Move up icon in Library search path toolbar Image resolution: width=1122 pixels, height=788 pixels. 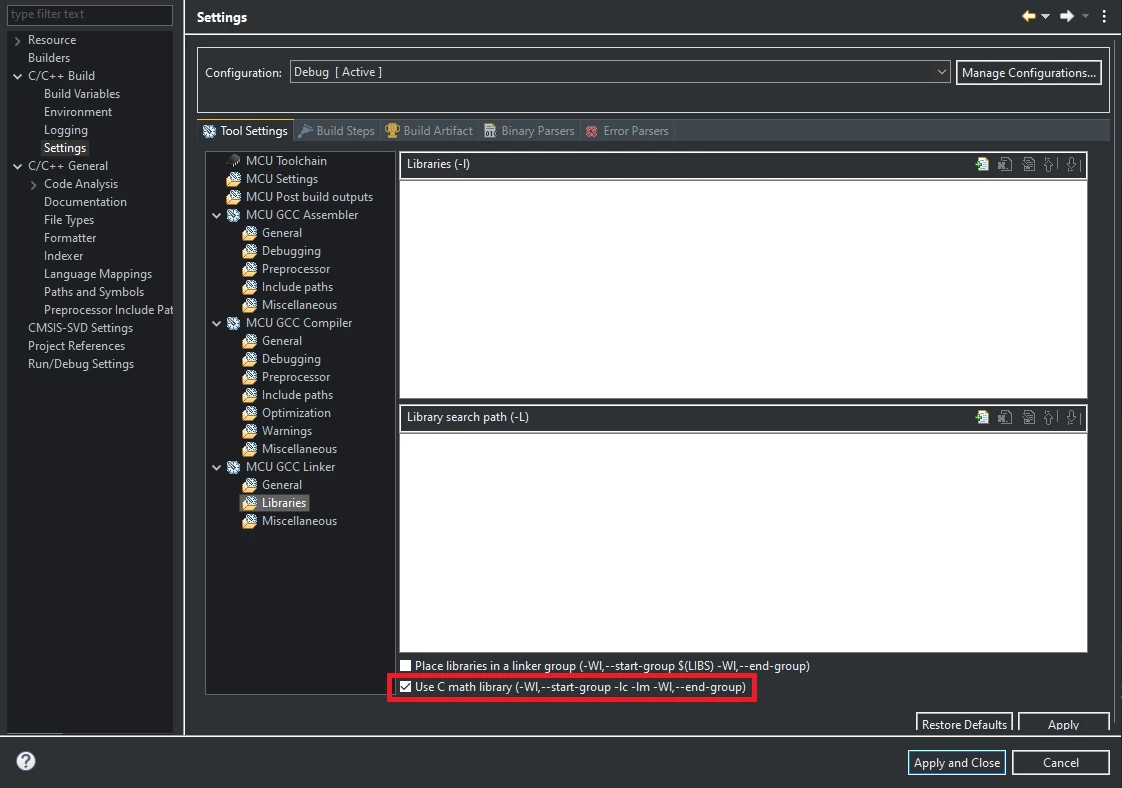[1050, 417]
